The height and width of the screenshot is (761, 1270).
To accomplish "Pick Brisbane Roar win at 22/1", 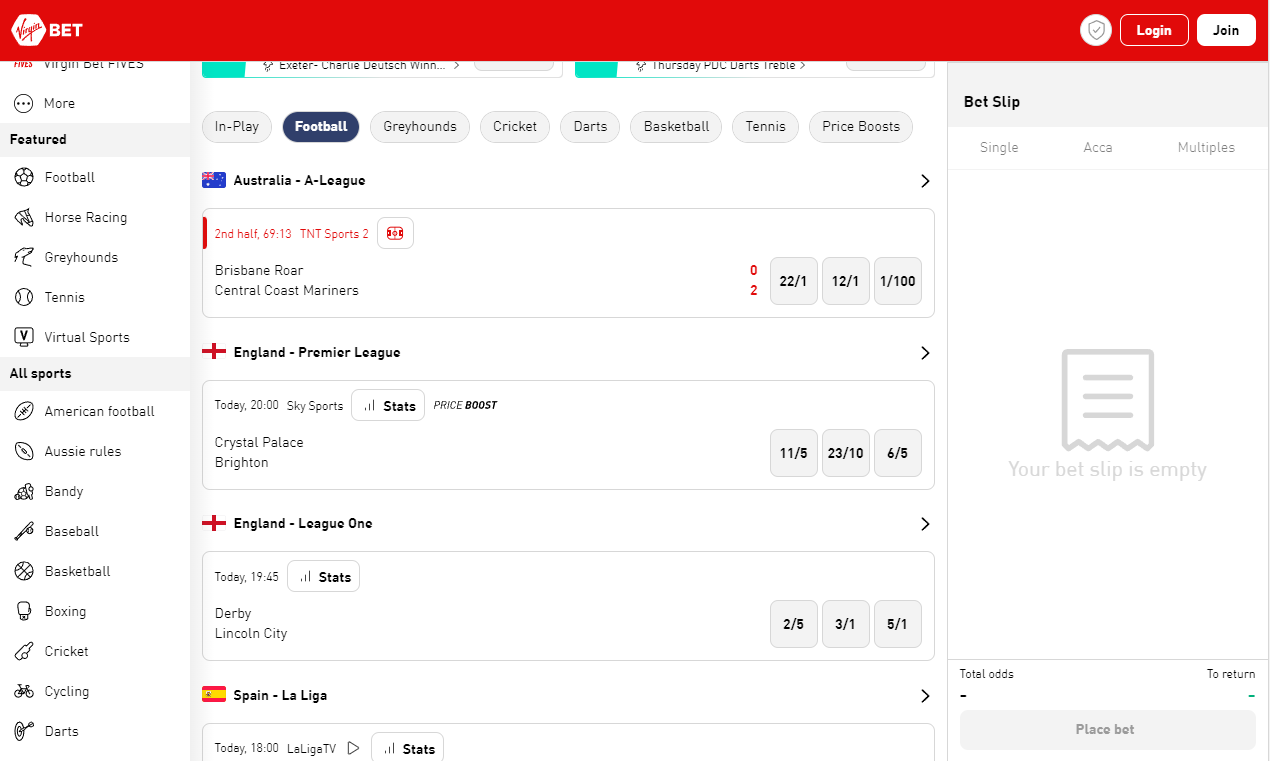I will [794, 281].
